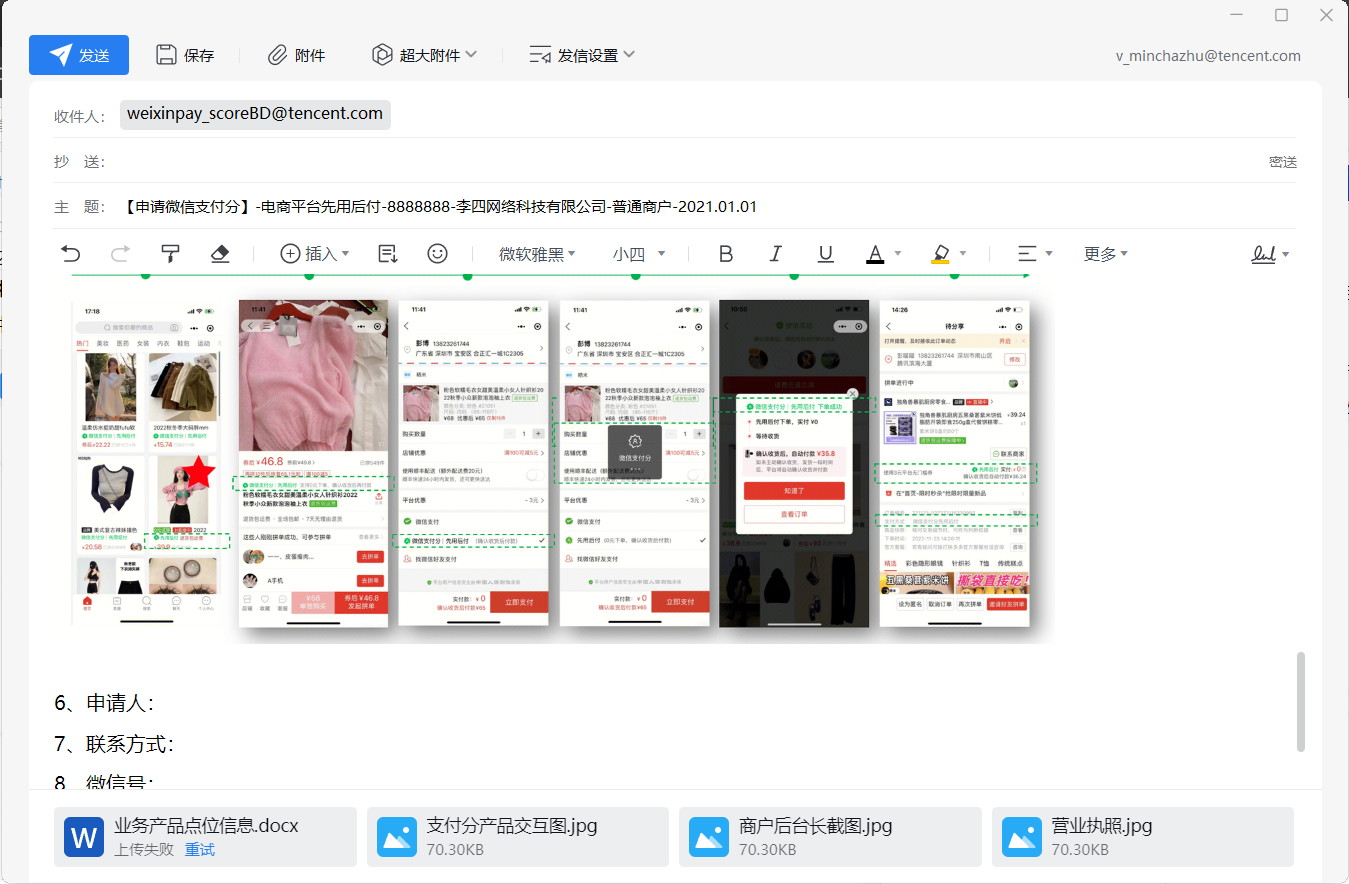Click into the 抄送 Cc field
This screenshot has width=1349, height=884.
(680, 162)
